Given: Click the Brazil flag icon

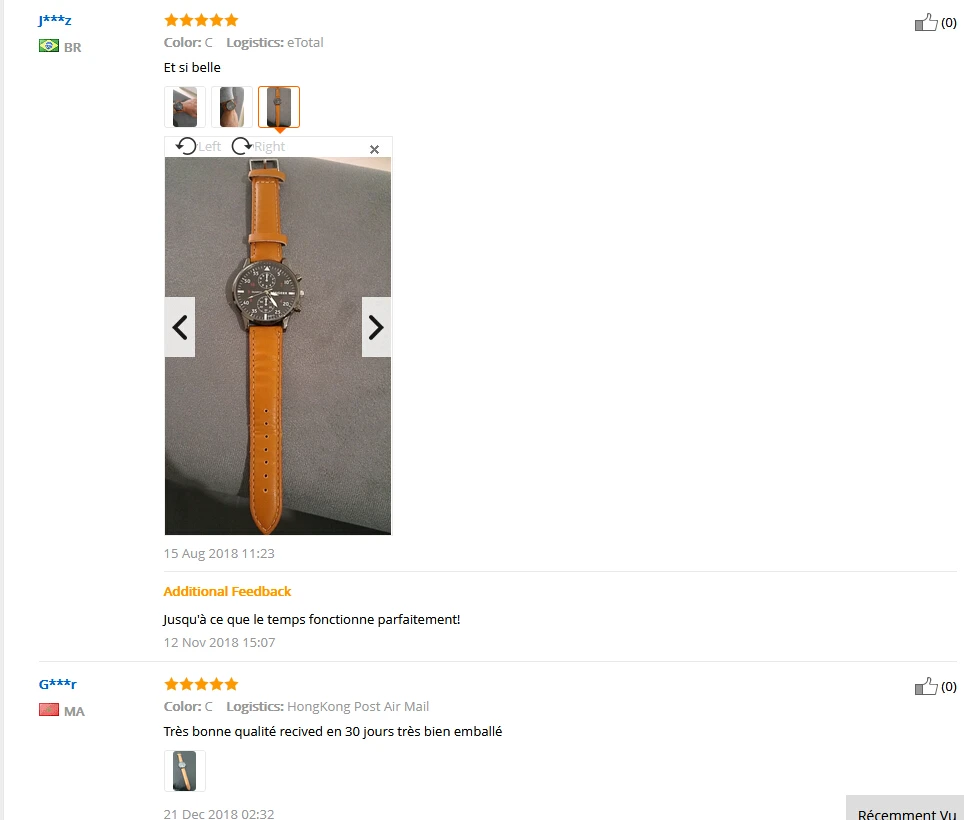Looking at the screenshot, I should point(49,46).
